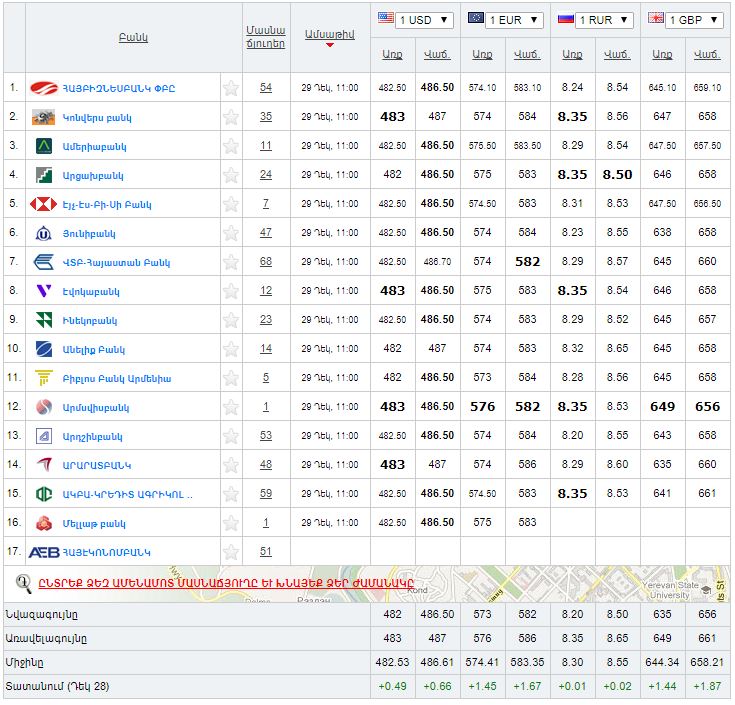Open branch count 68 link
This screenshot has height=705, width=735.
pyautogui.click(x=266, y=262)
